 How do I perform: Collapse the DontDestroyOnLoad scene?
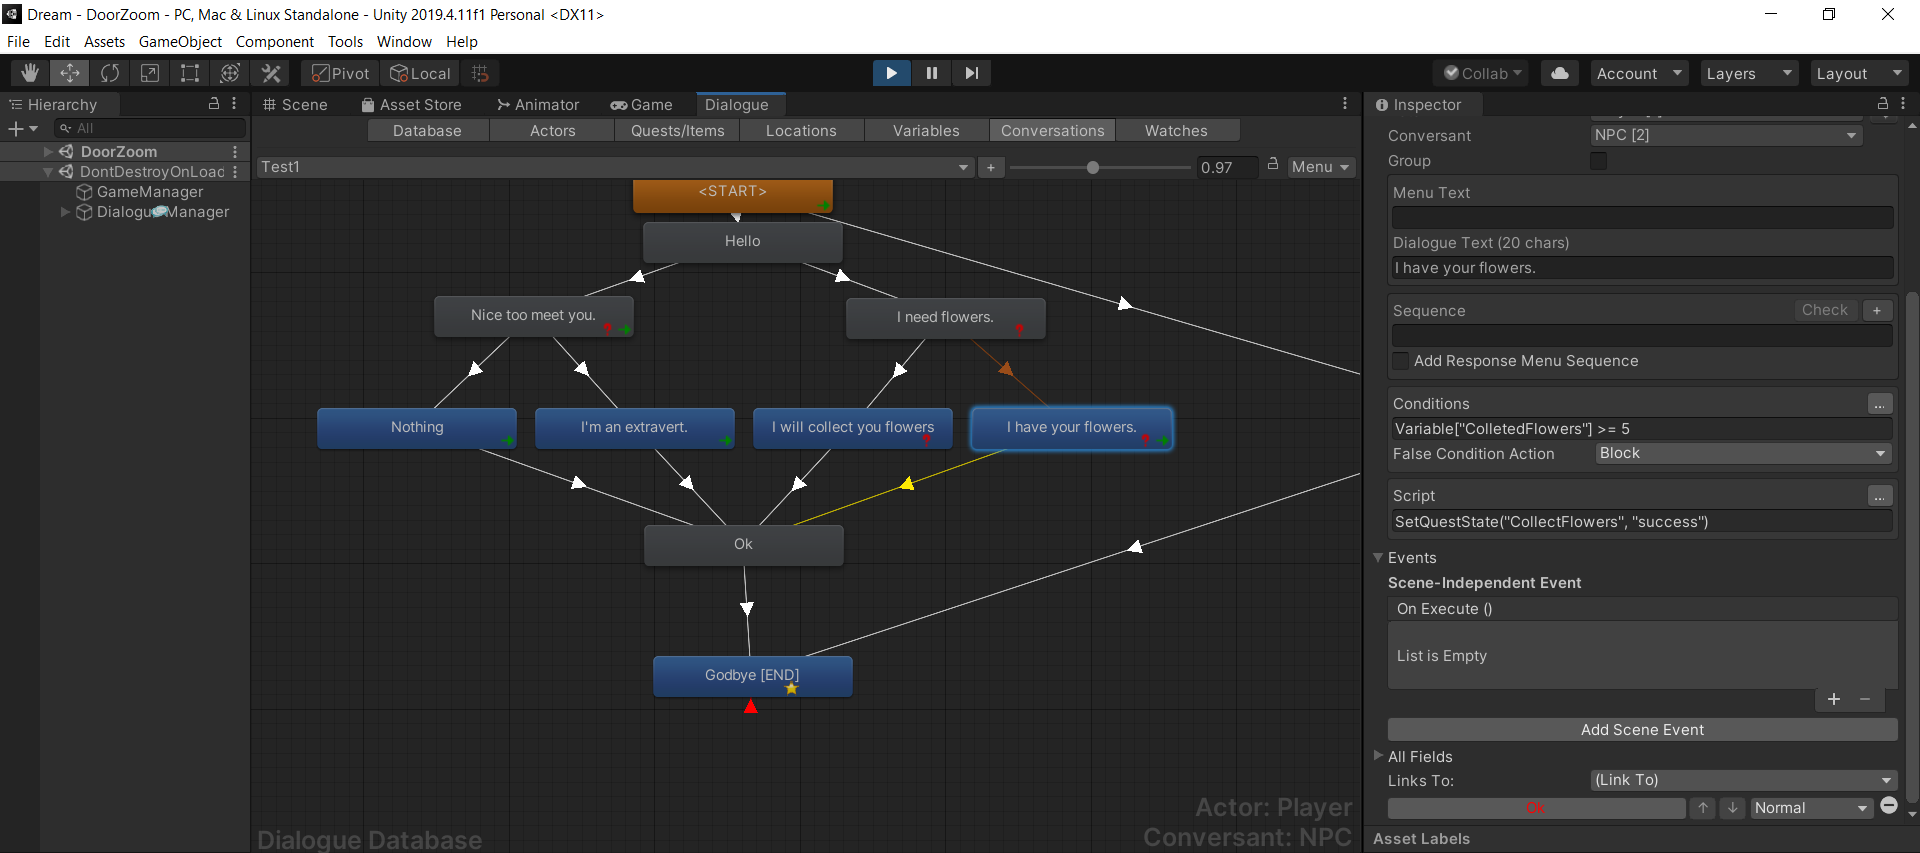48,172
